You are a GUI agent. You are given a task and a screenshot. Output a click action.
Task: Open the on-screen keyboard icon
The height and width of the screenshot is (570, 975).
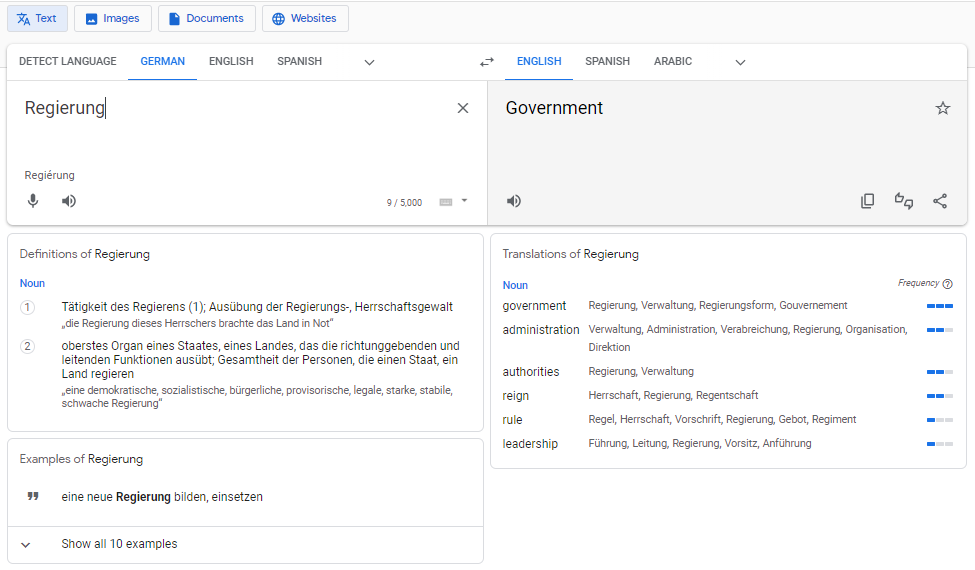446,202
